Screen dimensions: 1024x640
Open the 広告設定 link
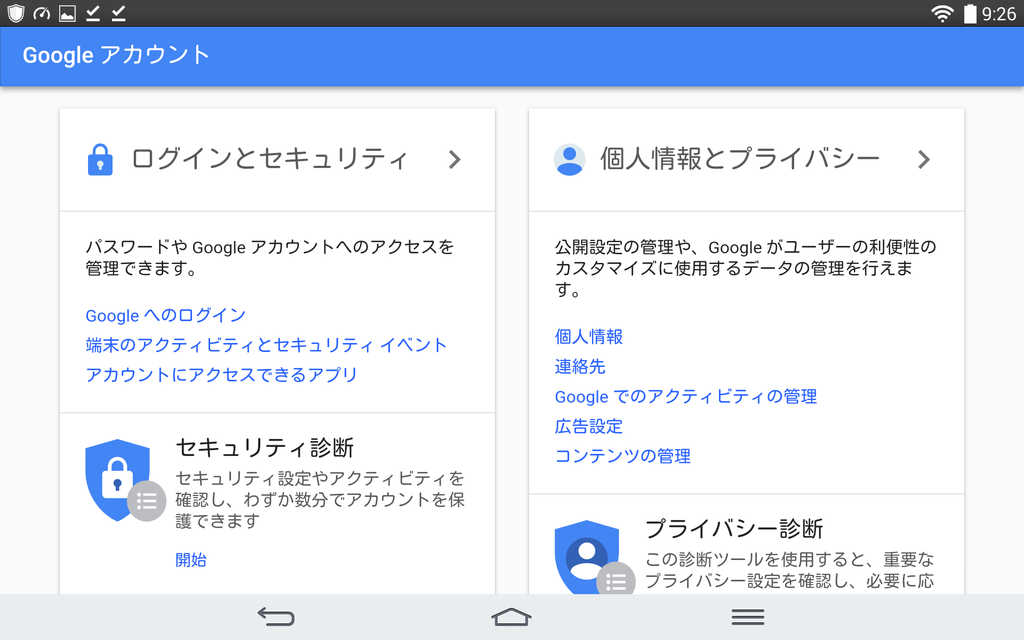coord(588,426)
